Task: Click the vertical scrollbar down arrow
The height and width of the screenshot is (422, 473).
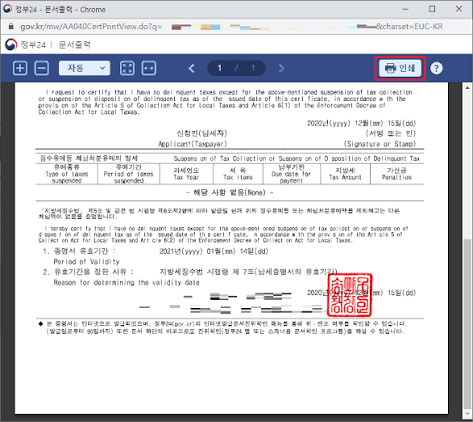Action: click(467, 414)
